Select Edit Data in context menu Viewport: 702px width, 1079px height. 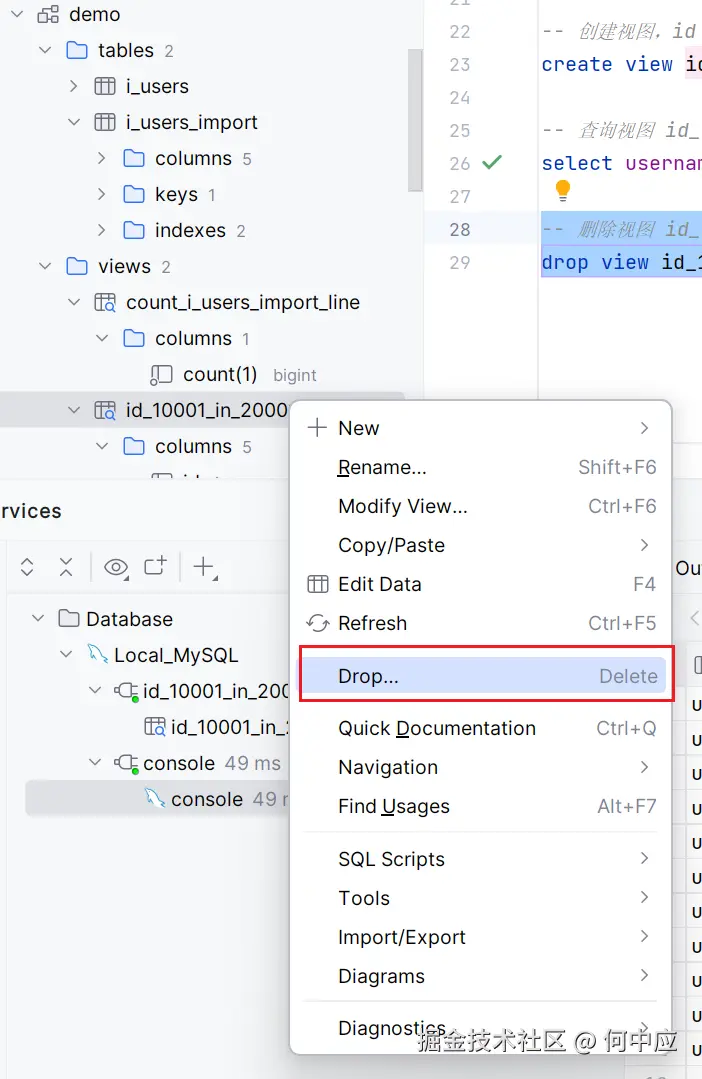click(x=482, y=584)
